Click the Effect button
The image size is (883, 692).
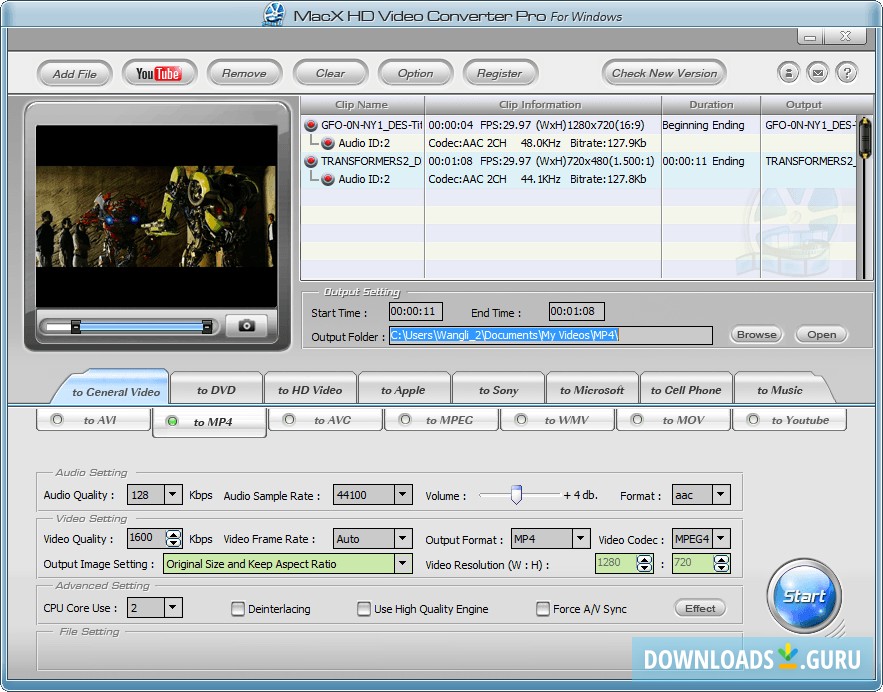pos(699,608)
